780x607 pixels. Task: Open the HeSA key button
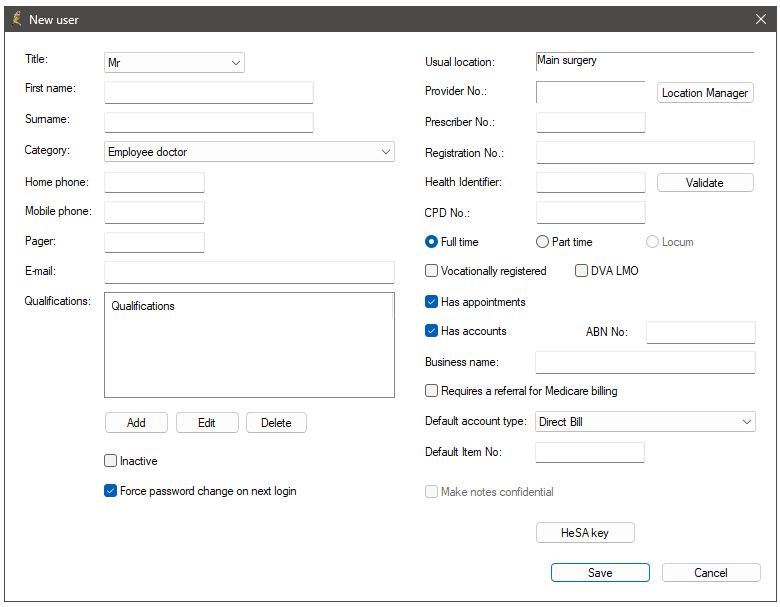(x=585, y=533)
